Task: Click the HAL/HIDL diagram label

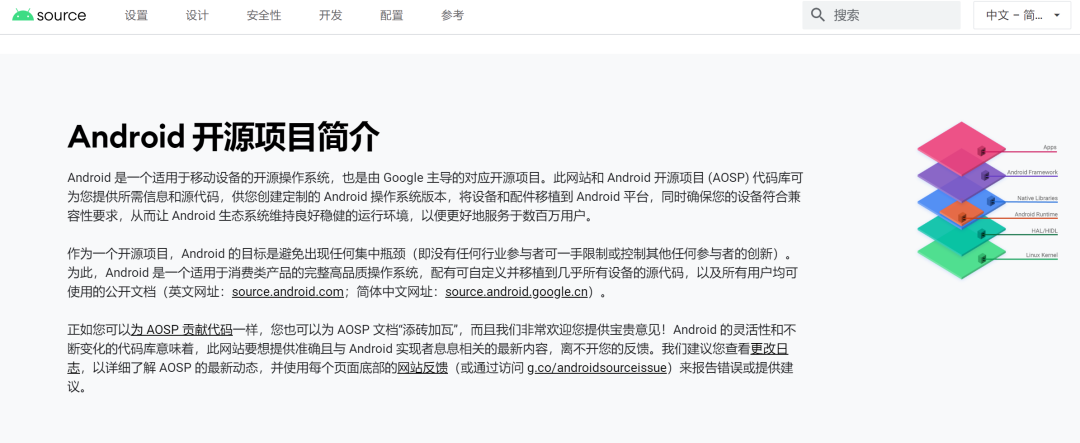Action: click(x=1044, y=231)
